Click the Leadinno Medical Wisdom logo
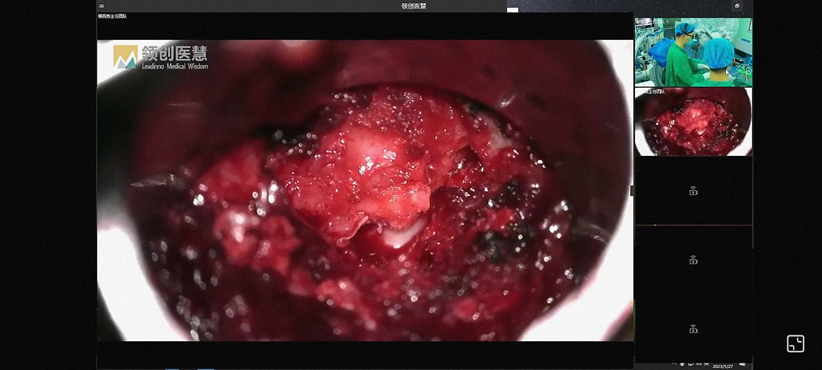The width and height of the screenshot is (822, 370). coord(160,57)
